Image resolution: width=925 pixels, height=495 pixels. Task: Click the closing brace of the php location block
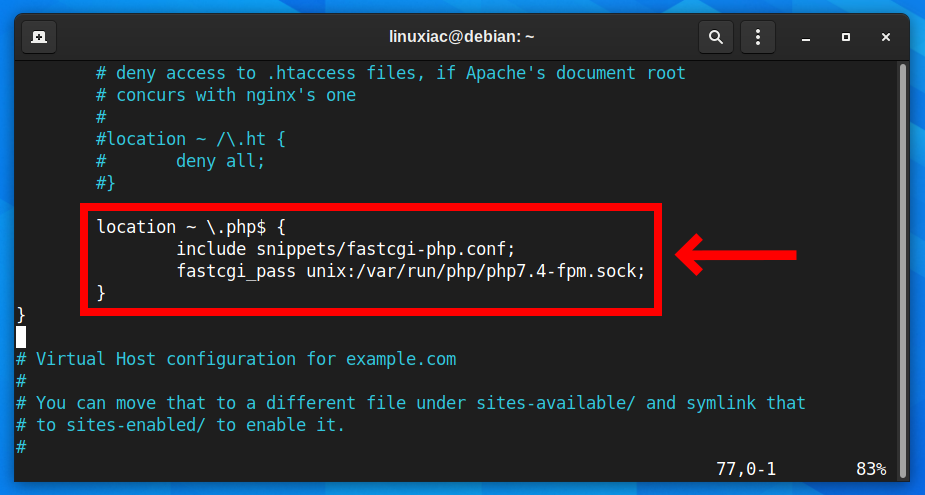101,293
